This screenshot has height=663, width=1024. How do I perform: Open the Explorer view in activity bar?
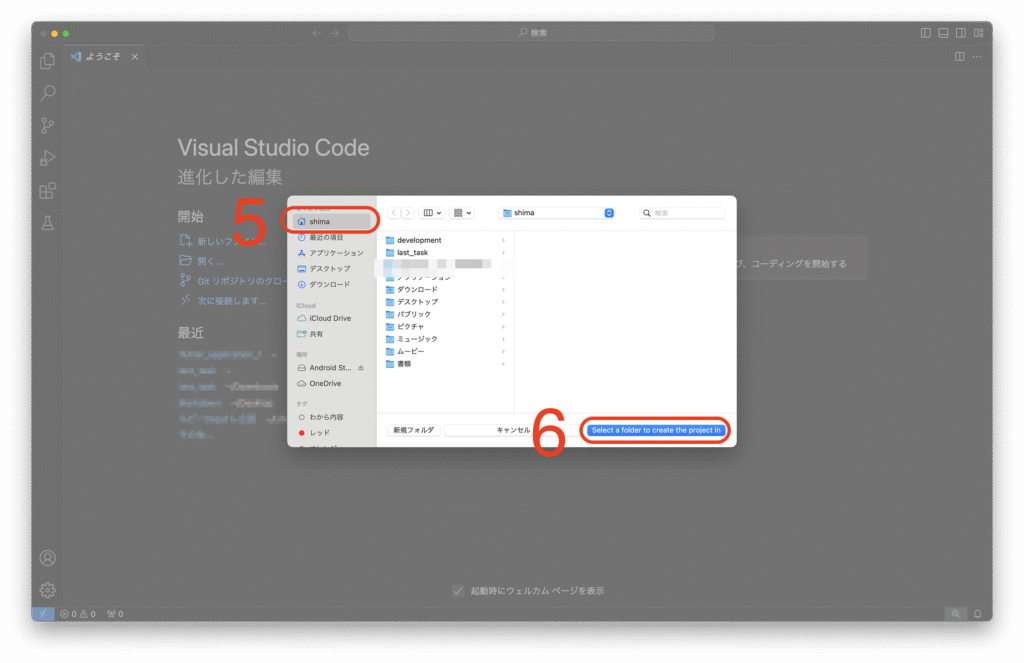48,61
